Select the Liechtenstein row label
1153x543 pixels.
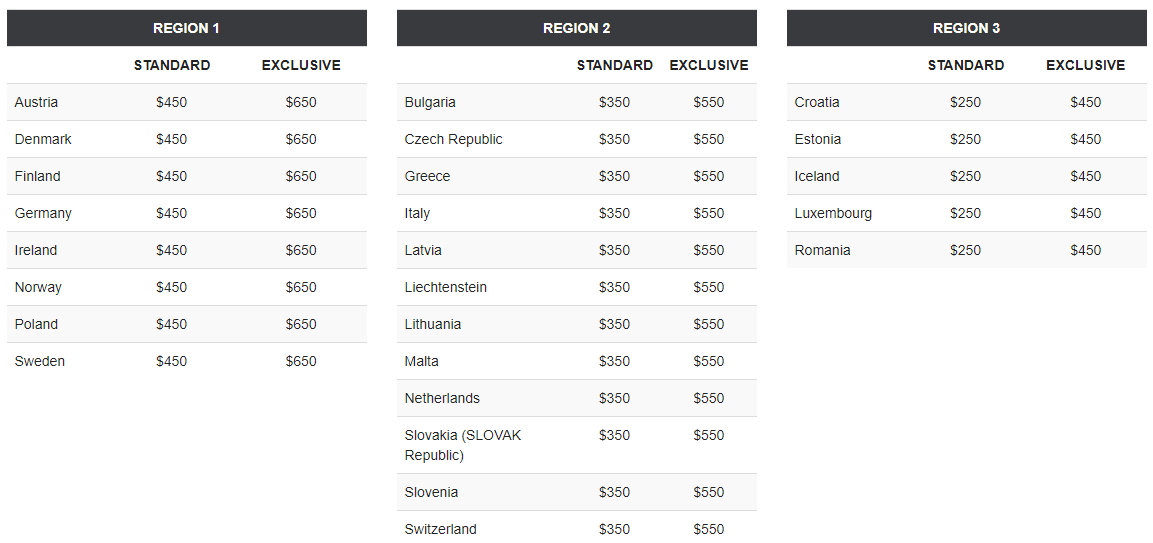pyautogui.click(x=446, y=287)
